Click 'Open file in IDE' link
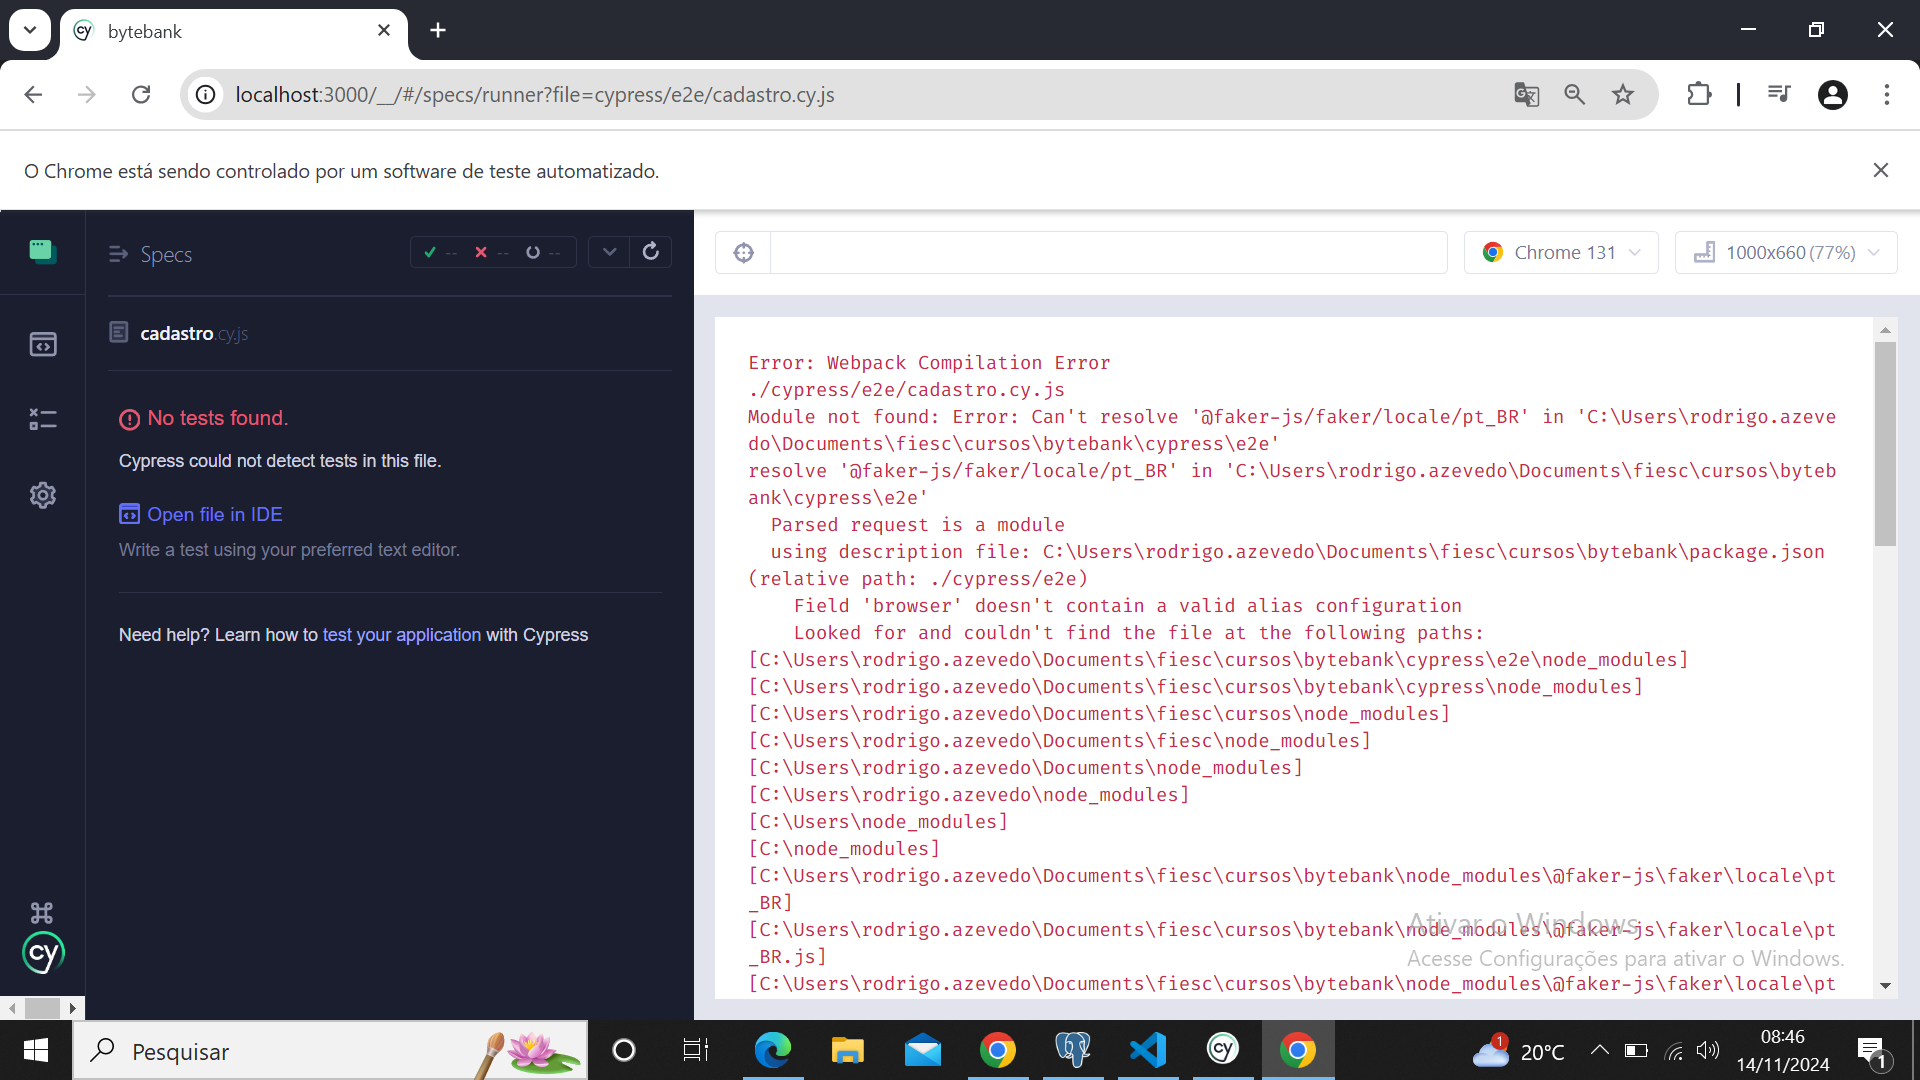The image size is (1920, 1080). coord(216,514)
